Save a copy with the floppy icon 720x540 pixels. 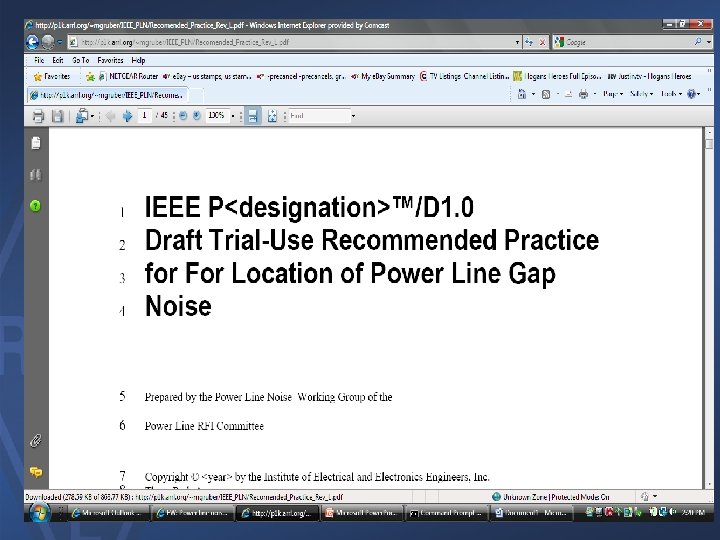[x=57, y=116]
